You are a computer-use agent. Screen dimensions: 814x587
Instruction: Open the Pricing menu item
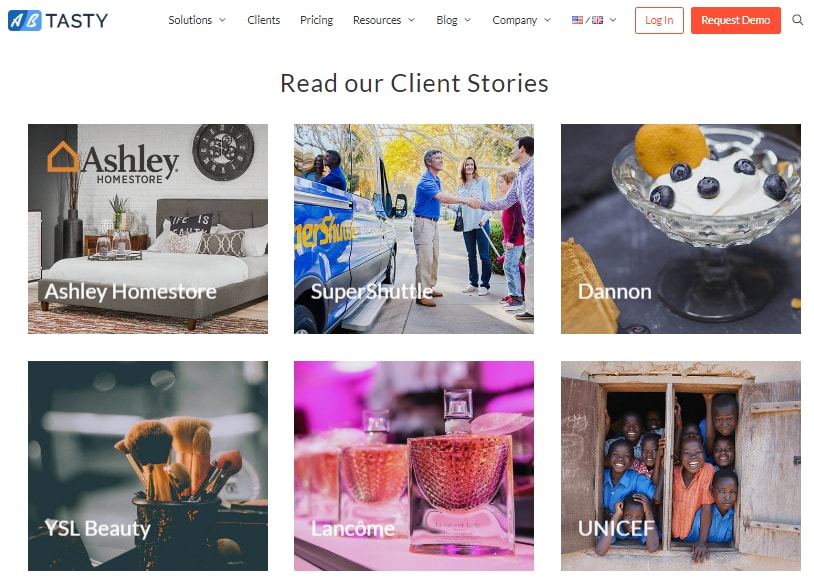click(316, 20)
